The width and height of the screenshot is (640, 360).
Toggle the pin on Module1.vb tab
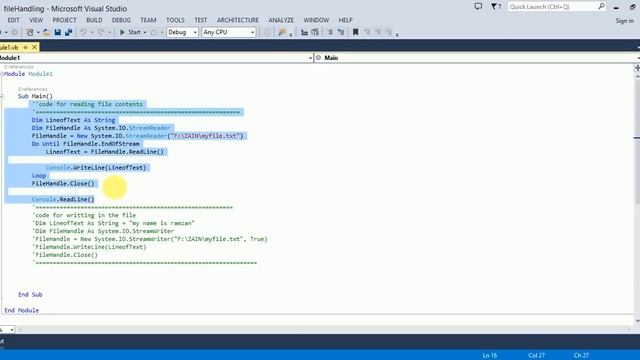click(25, 47)
